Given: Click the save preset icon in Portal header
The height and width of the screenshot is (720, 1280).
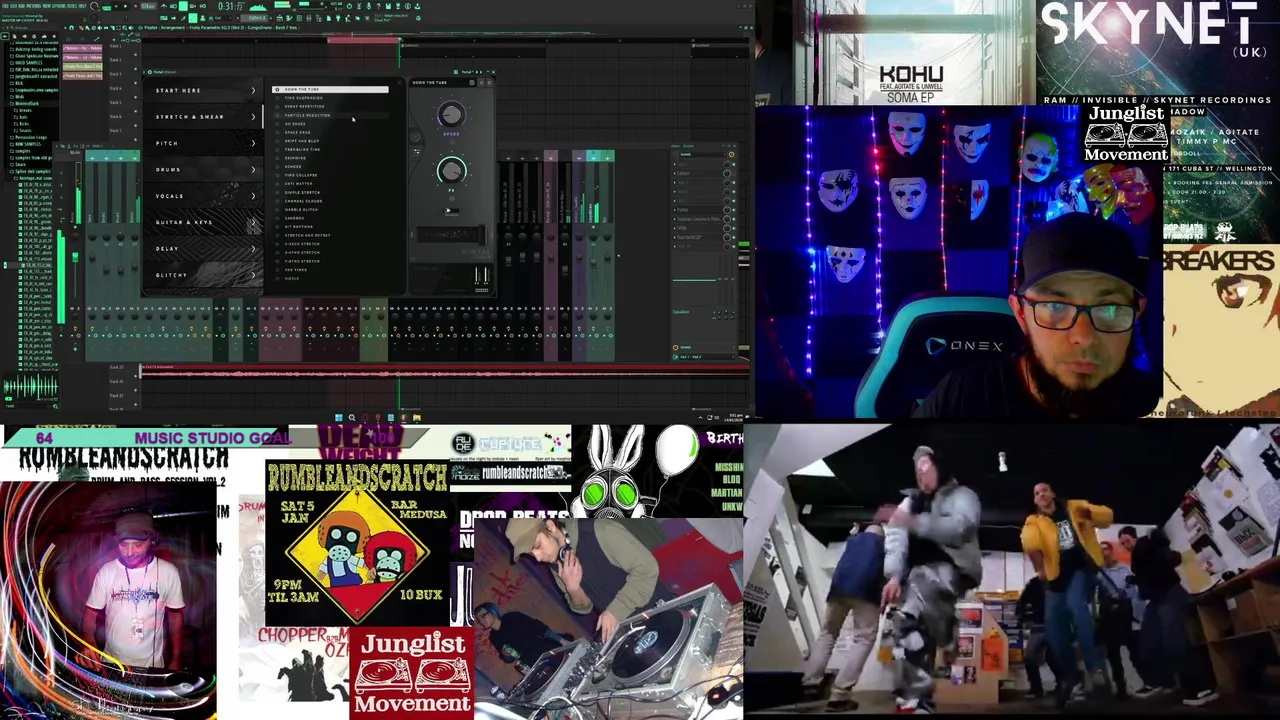Looking at the screenshot, I should tap(471, 83).
